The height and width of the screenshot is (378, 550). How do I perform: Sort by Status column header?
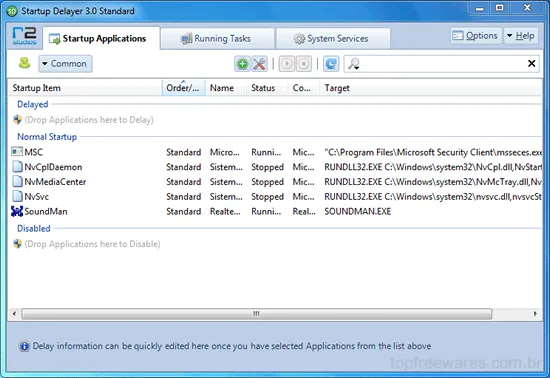pyautogui.click(x=268, y=88)
